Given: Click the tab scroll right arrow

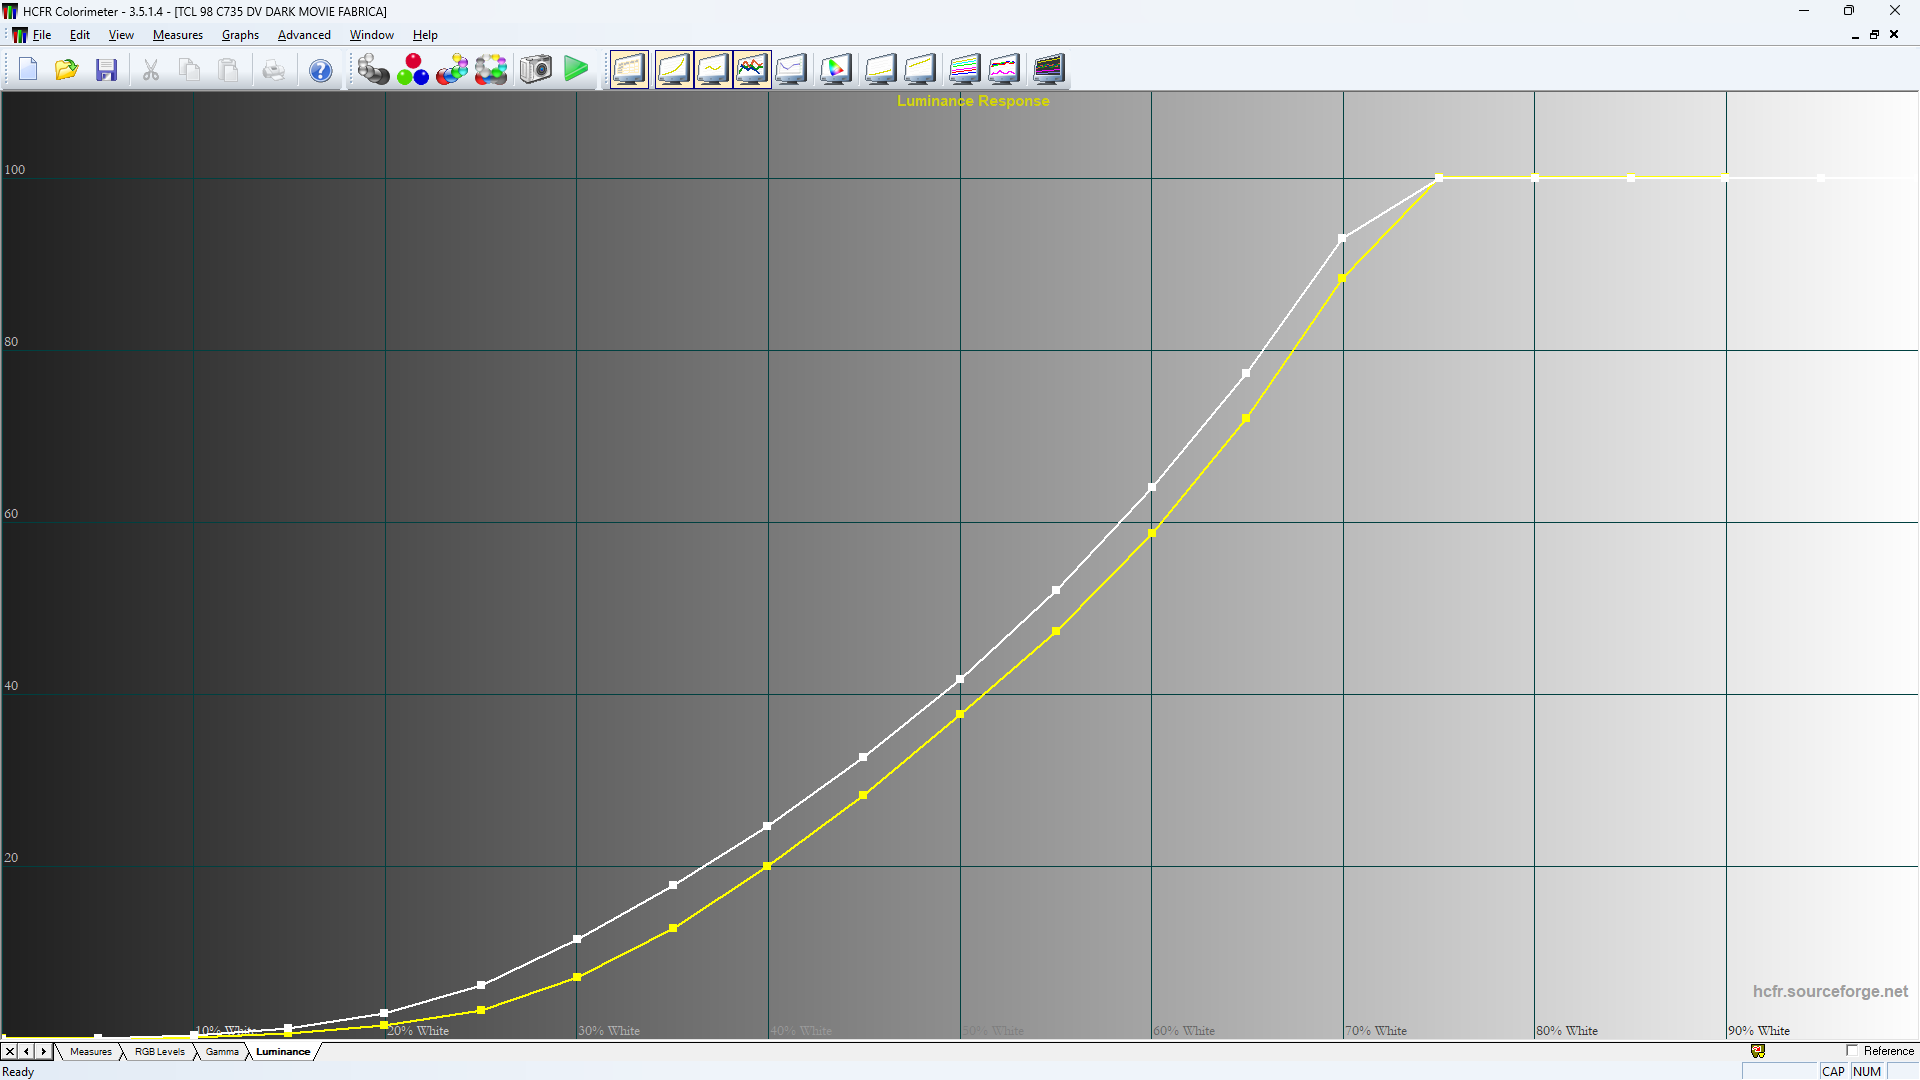Looking at the screenshot, I should tap(43, 1052).
